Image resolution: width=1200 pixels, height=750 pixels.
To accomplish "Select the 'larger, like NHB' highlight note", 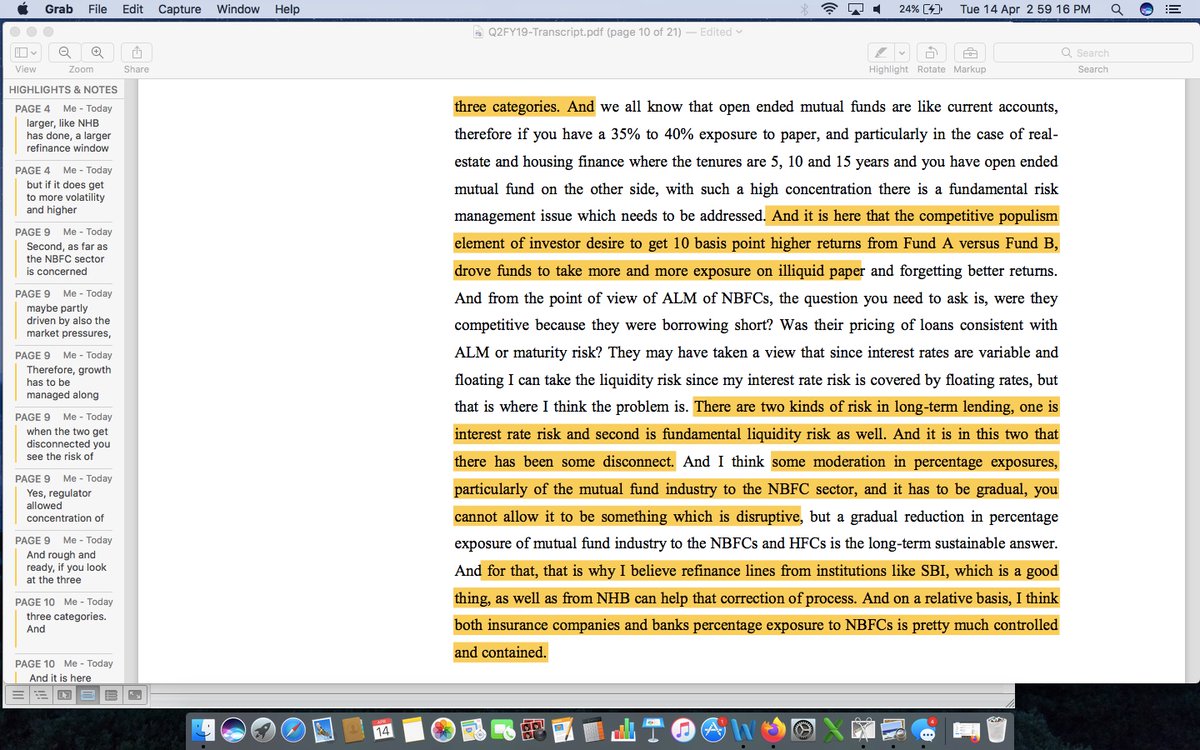I will tap(63, 129).
